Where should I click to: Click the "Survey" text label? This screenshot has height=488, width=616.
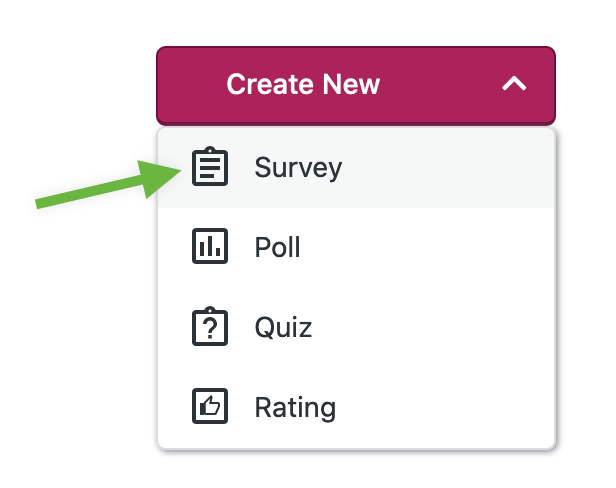pos(298,167)
